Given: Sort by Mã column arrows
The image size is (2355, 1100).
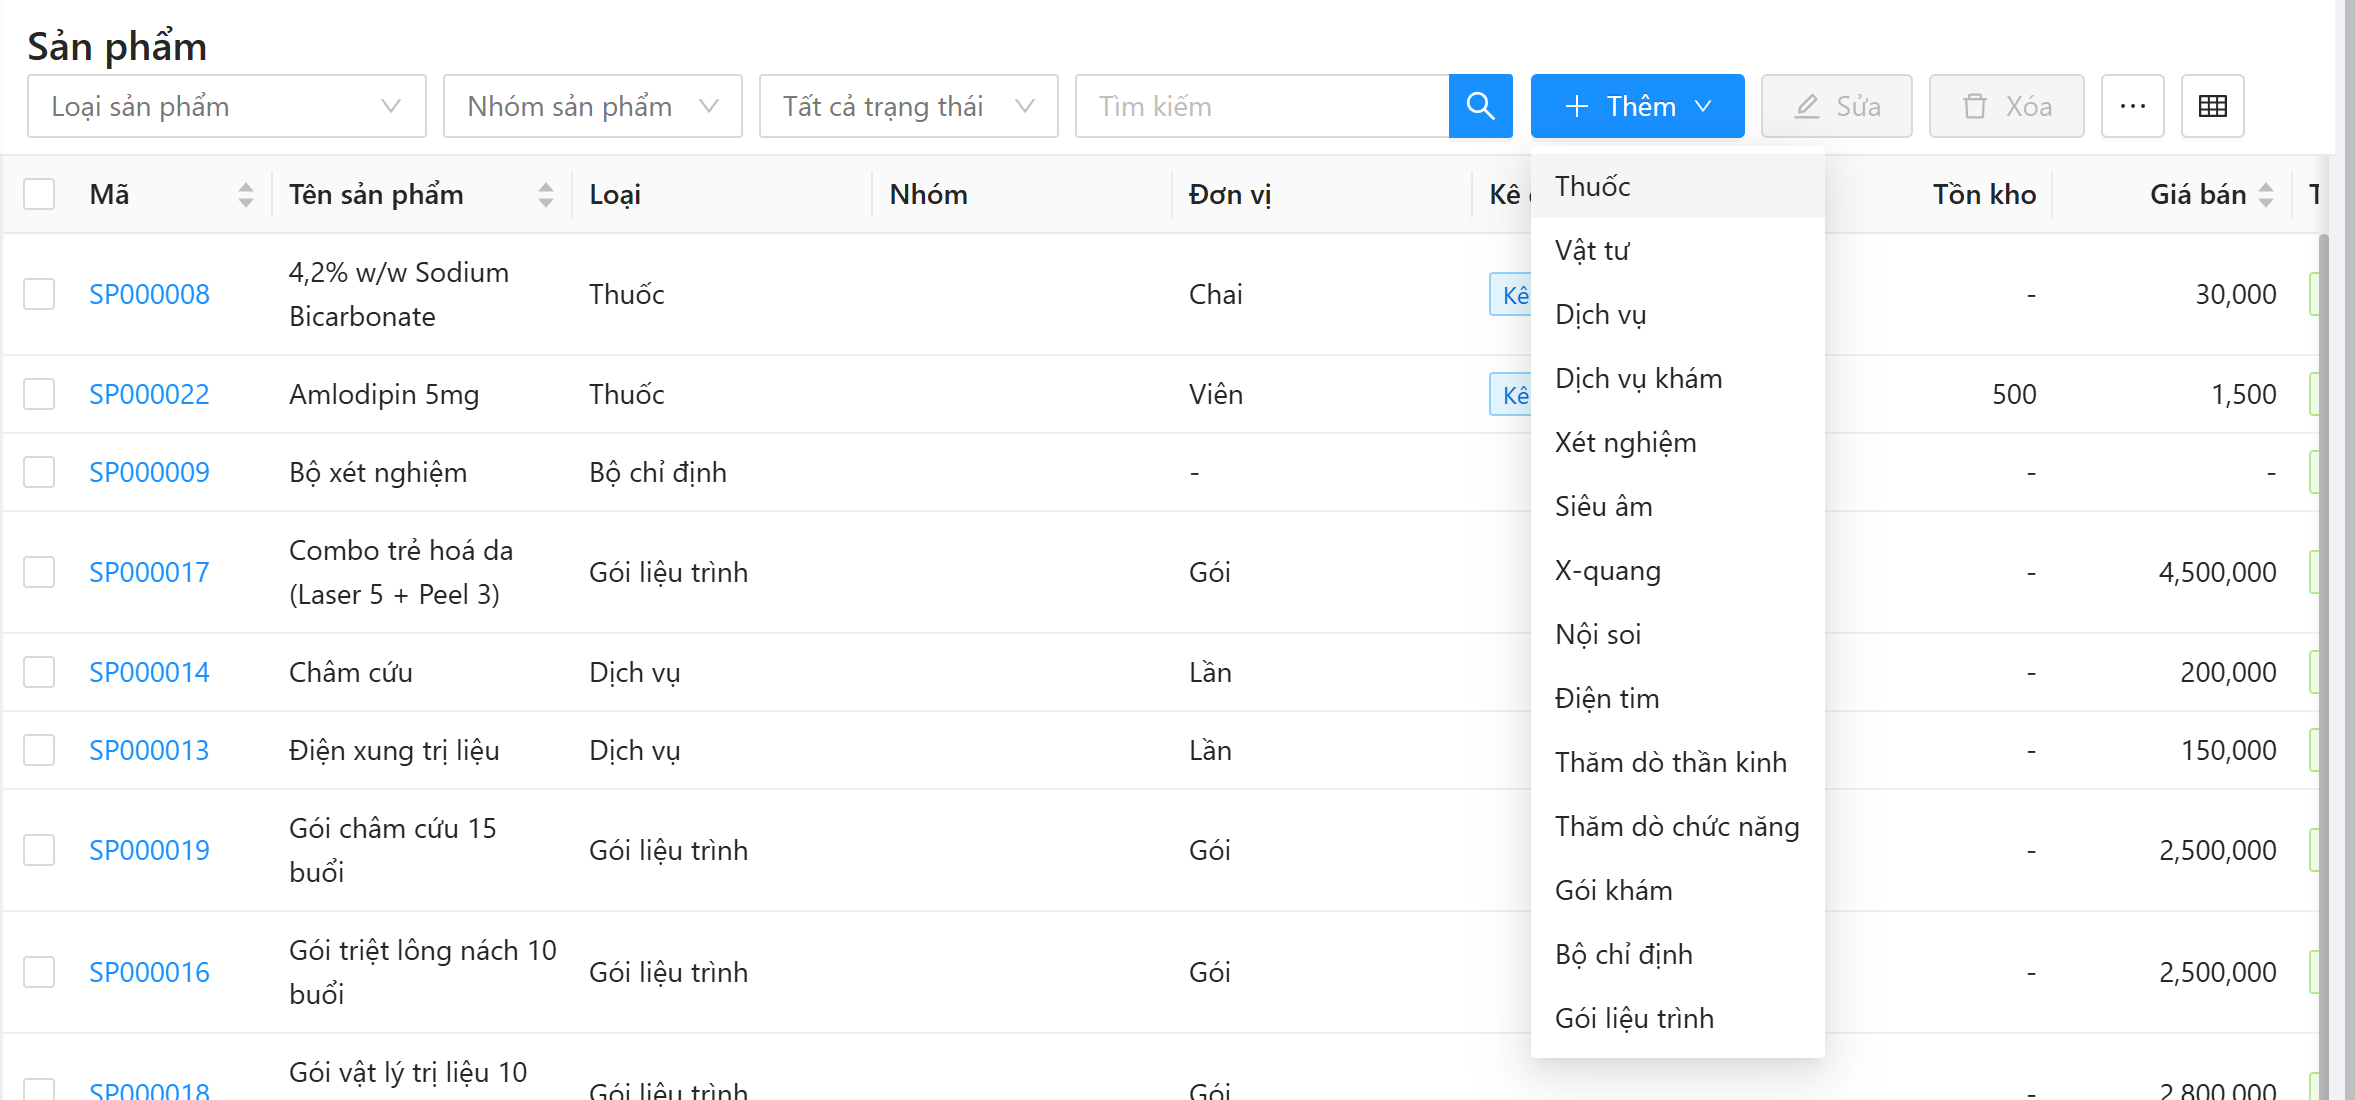Looking at the screenshot, I should (x=246, y=195).
